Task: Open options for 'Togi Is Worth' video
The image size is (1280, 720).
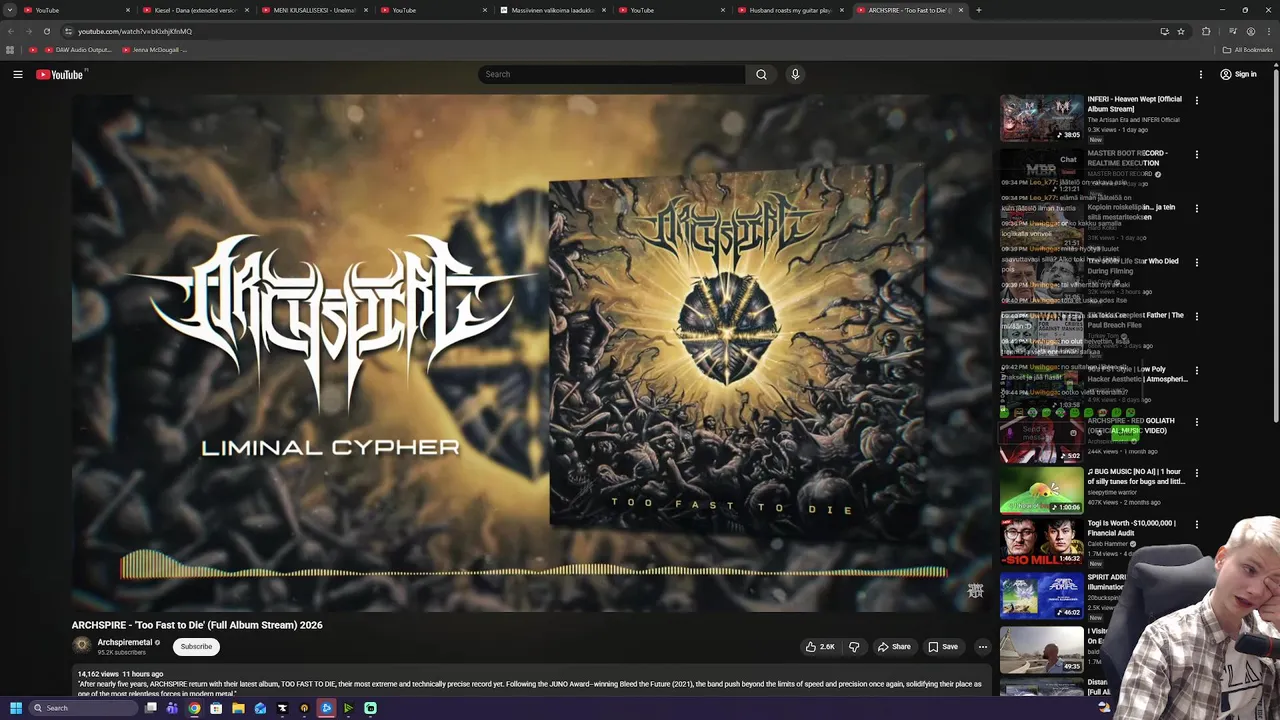Action: pyautogui.click(x=1196, y=524)
